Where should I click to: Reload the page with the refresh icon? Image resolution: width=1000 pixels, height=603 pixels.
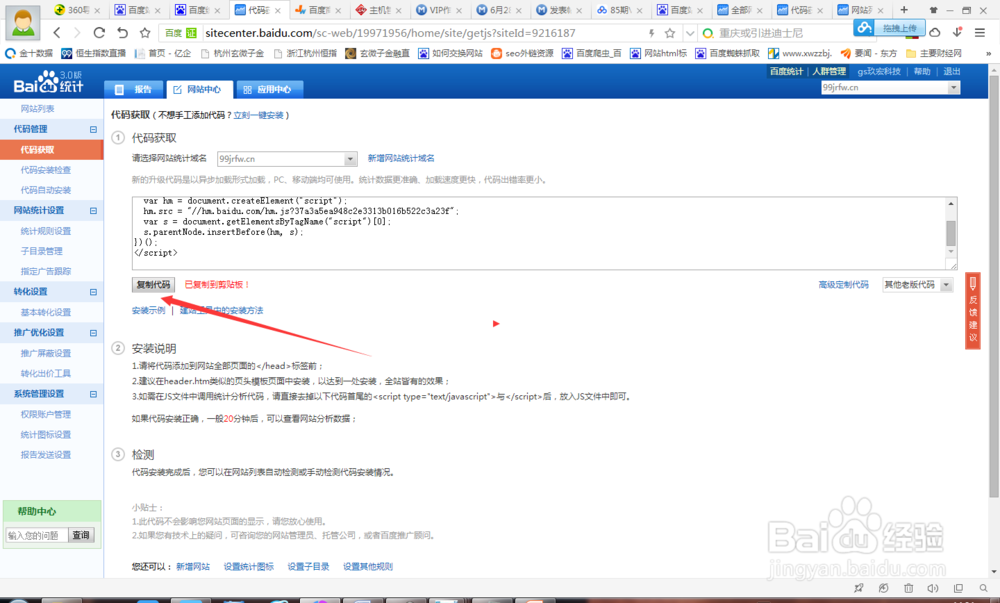(x=99, y=33)
